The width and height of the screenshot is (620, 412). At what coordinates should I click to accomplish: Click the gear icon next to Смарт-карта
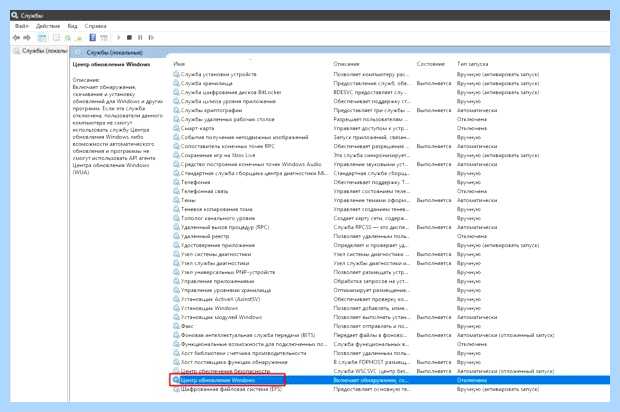(x=176, y=128)
